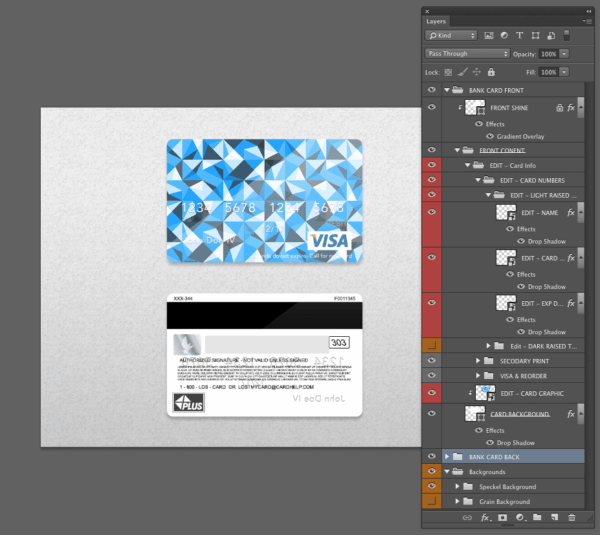Lock all padlock icon
The width and height of the screenshot is (600, 535).
tap(491, 72)
